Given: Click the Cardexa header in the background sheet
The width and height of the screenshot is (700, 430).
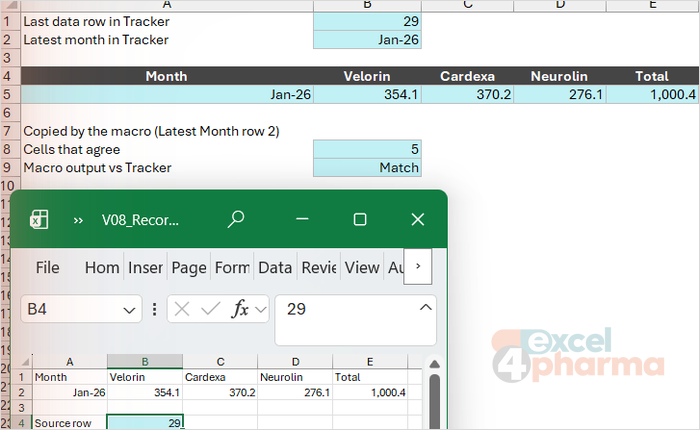Looking at the screenshot, I should [x=467, y=76].
